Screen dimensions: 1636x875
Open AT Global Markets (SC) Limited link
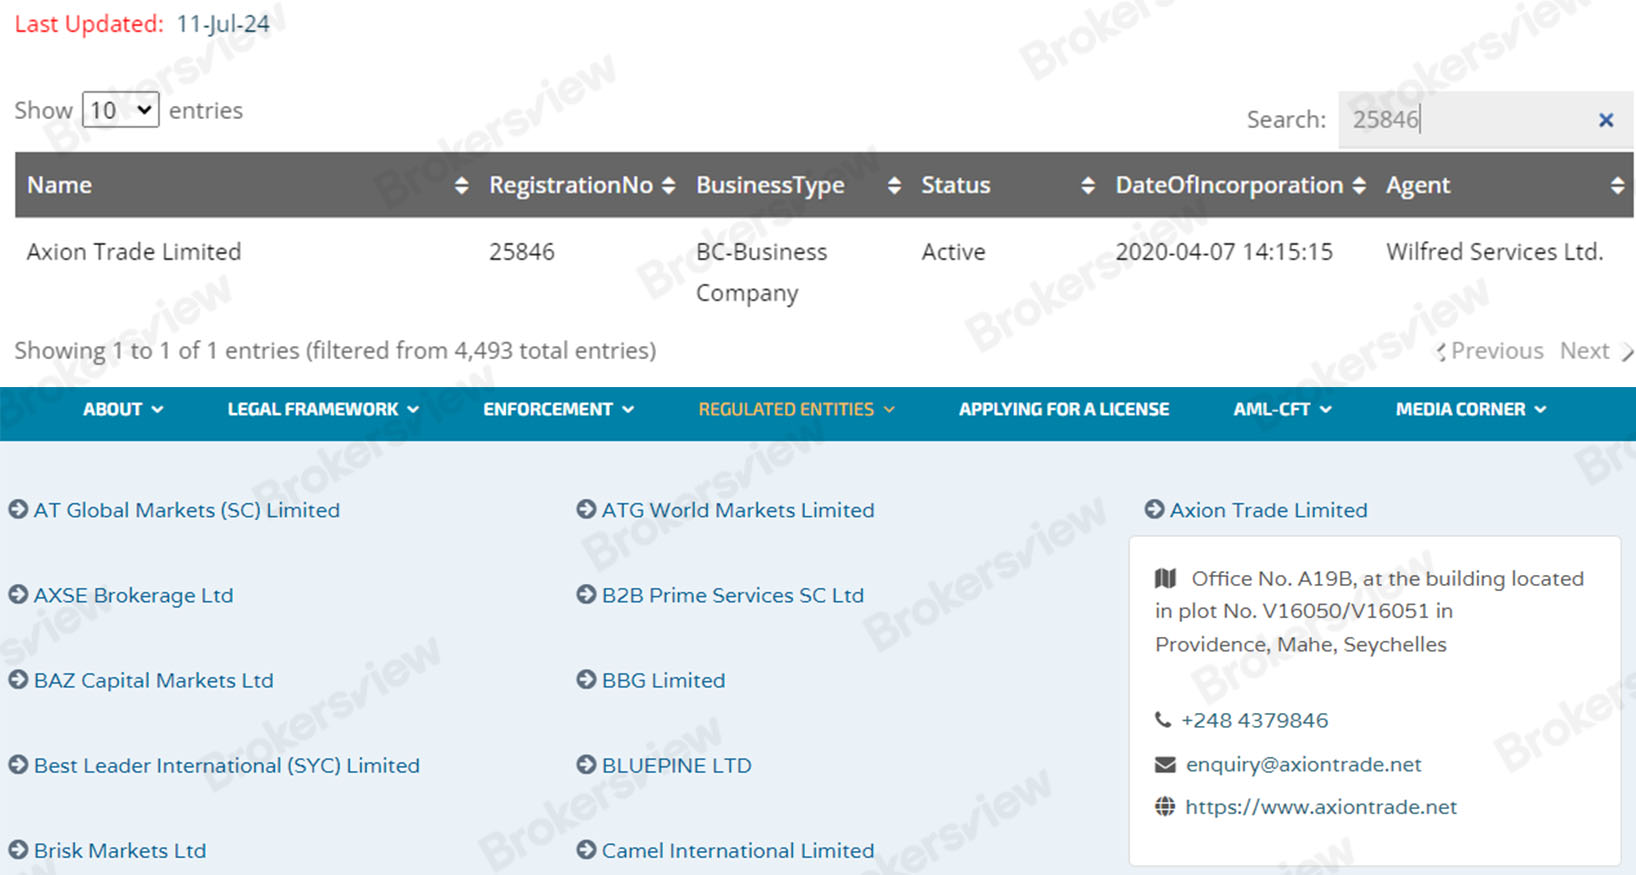click(x=187, y=510)
